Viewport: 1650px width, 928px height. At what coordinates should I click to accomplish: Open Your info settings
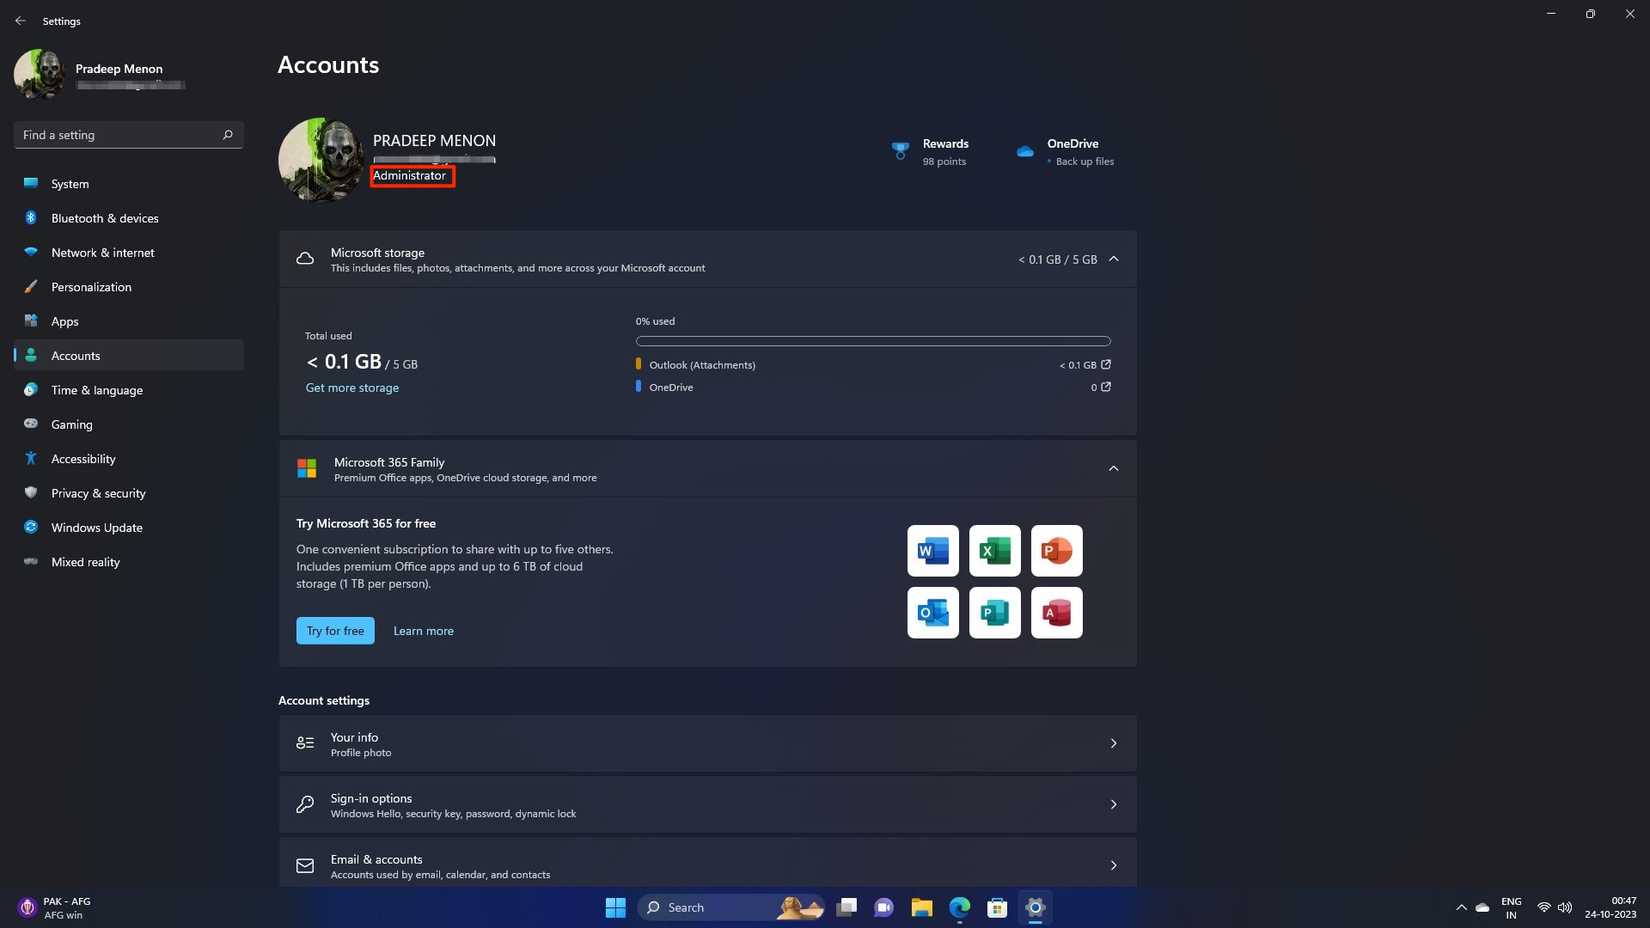click(x=708, y=744)
